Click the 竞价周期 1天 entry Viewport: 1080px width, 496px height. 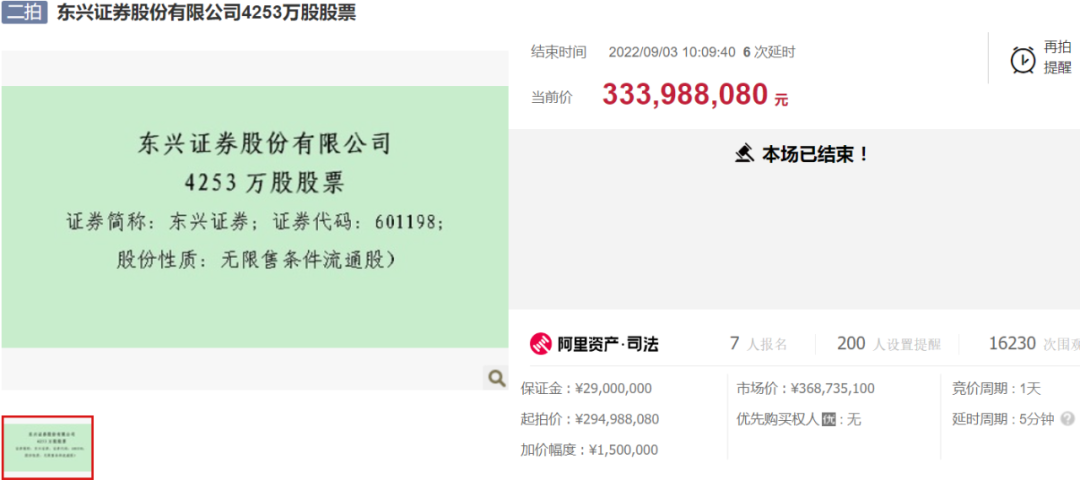click(996, 389)
